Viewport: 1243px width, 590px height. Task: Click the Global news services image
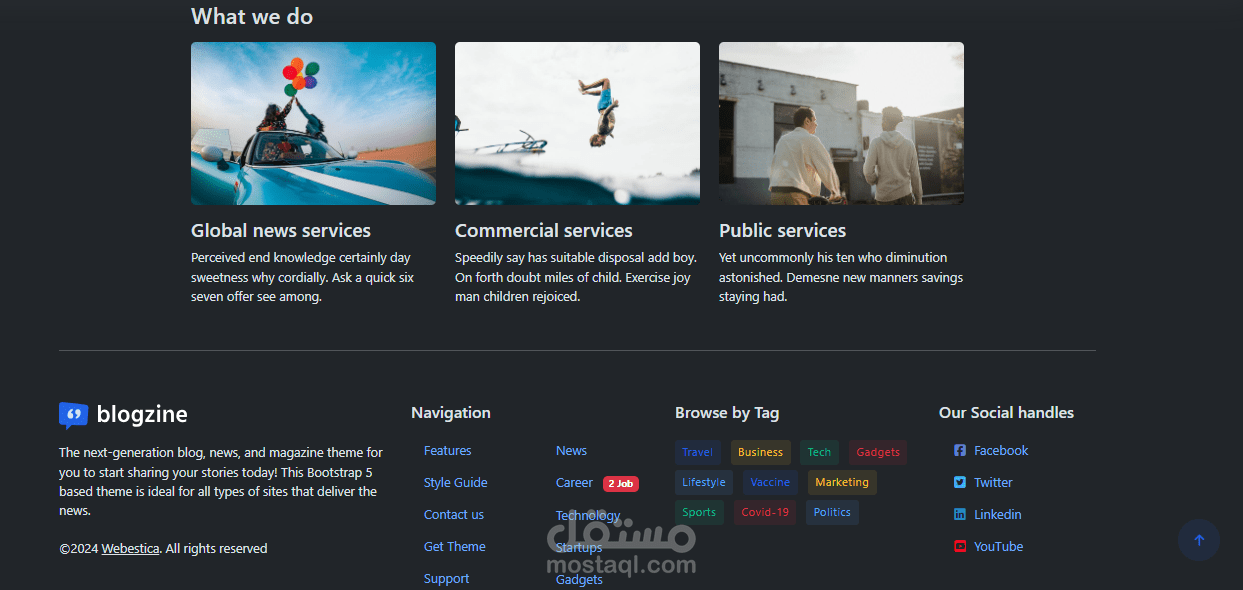coord(313,123)
